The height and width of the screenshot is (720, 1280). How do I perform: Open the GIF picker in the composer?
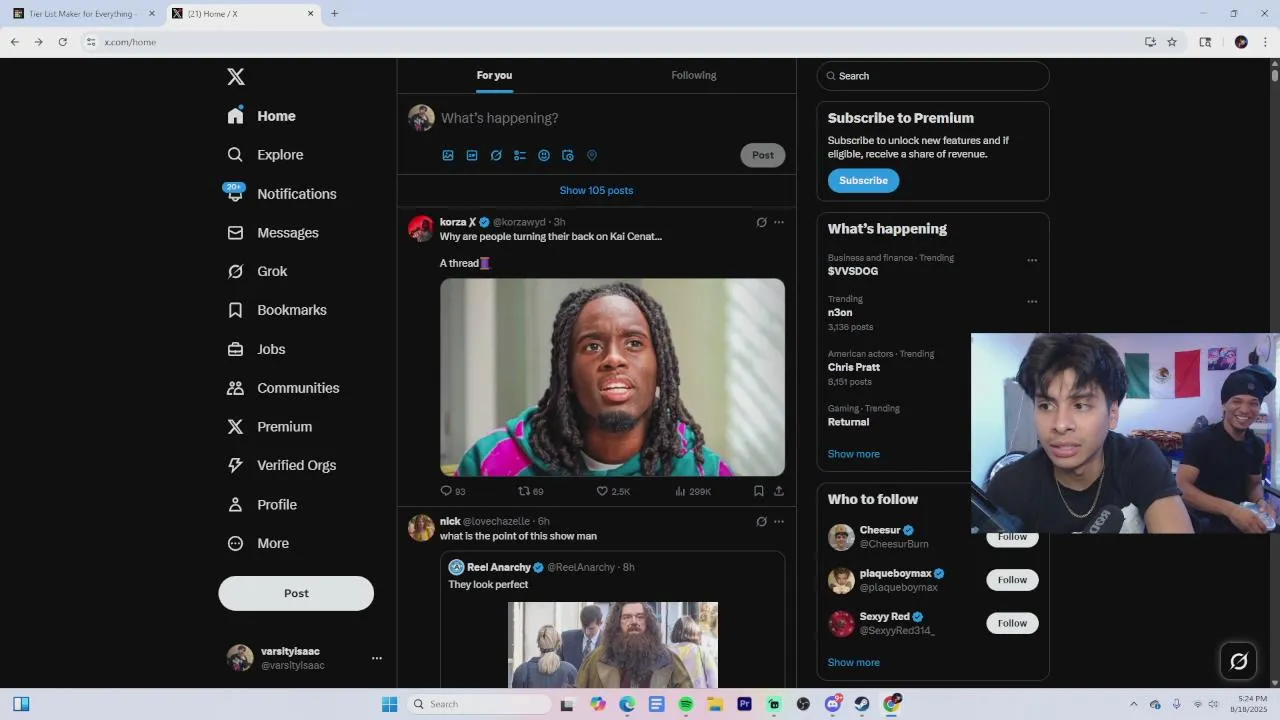pyautogui.click(x=472, y=155)
